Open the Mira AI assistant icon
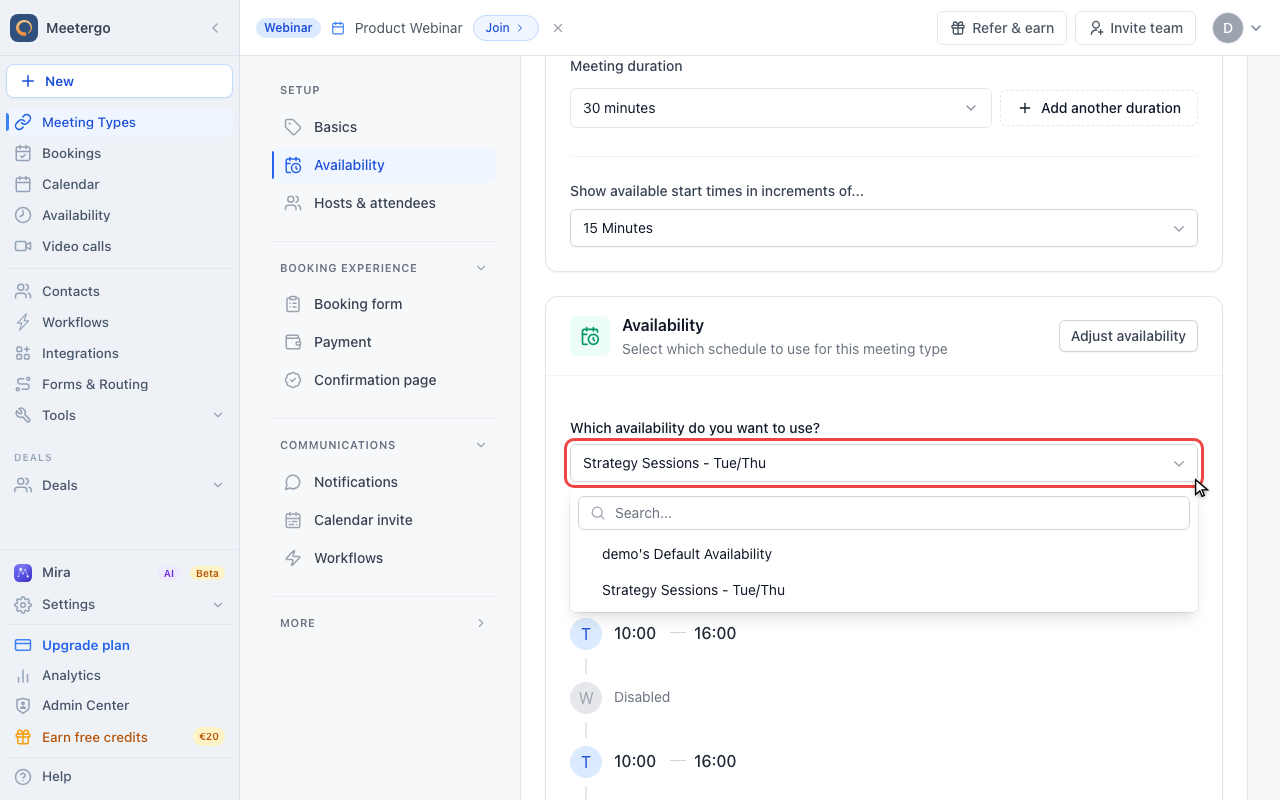 [x=23, y=573]
